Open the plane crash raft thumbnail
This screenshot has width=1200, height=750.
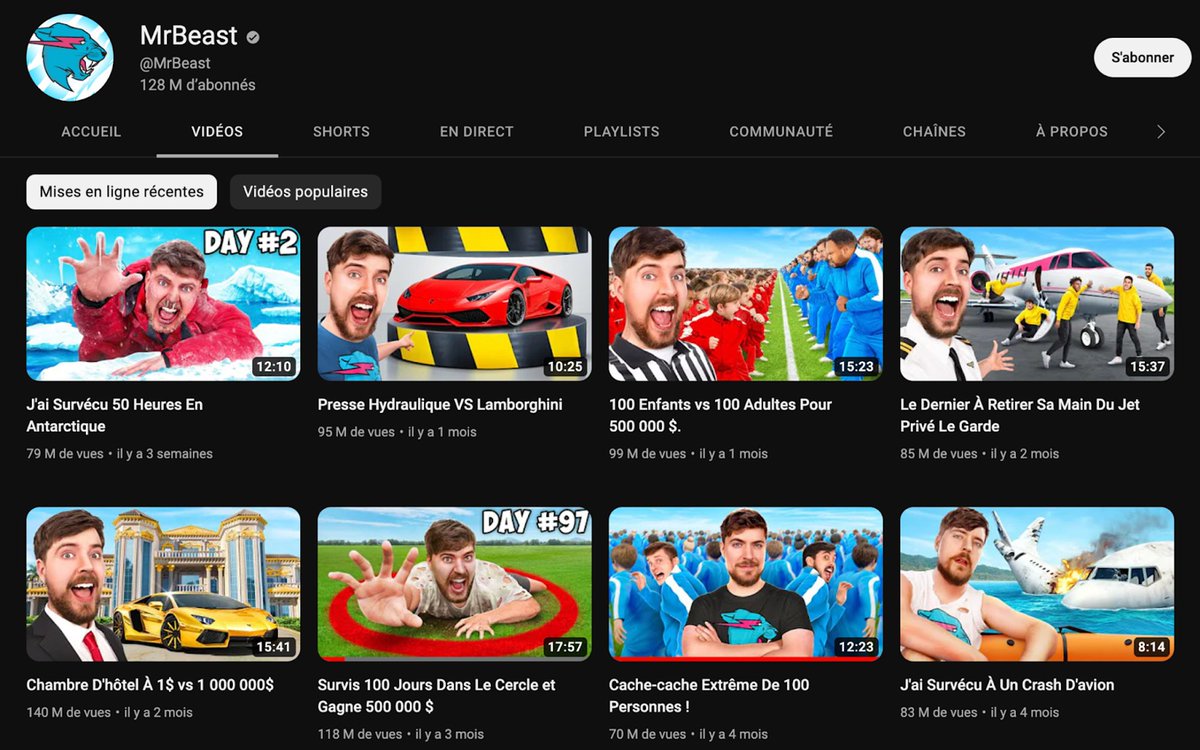point(1037,584)
